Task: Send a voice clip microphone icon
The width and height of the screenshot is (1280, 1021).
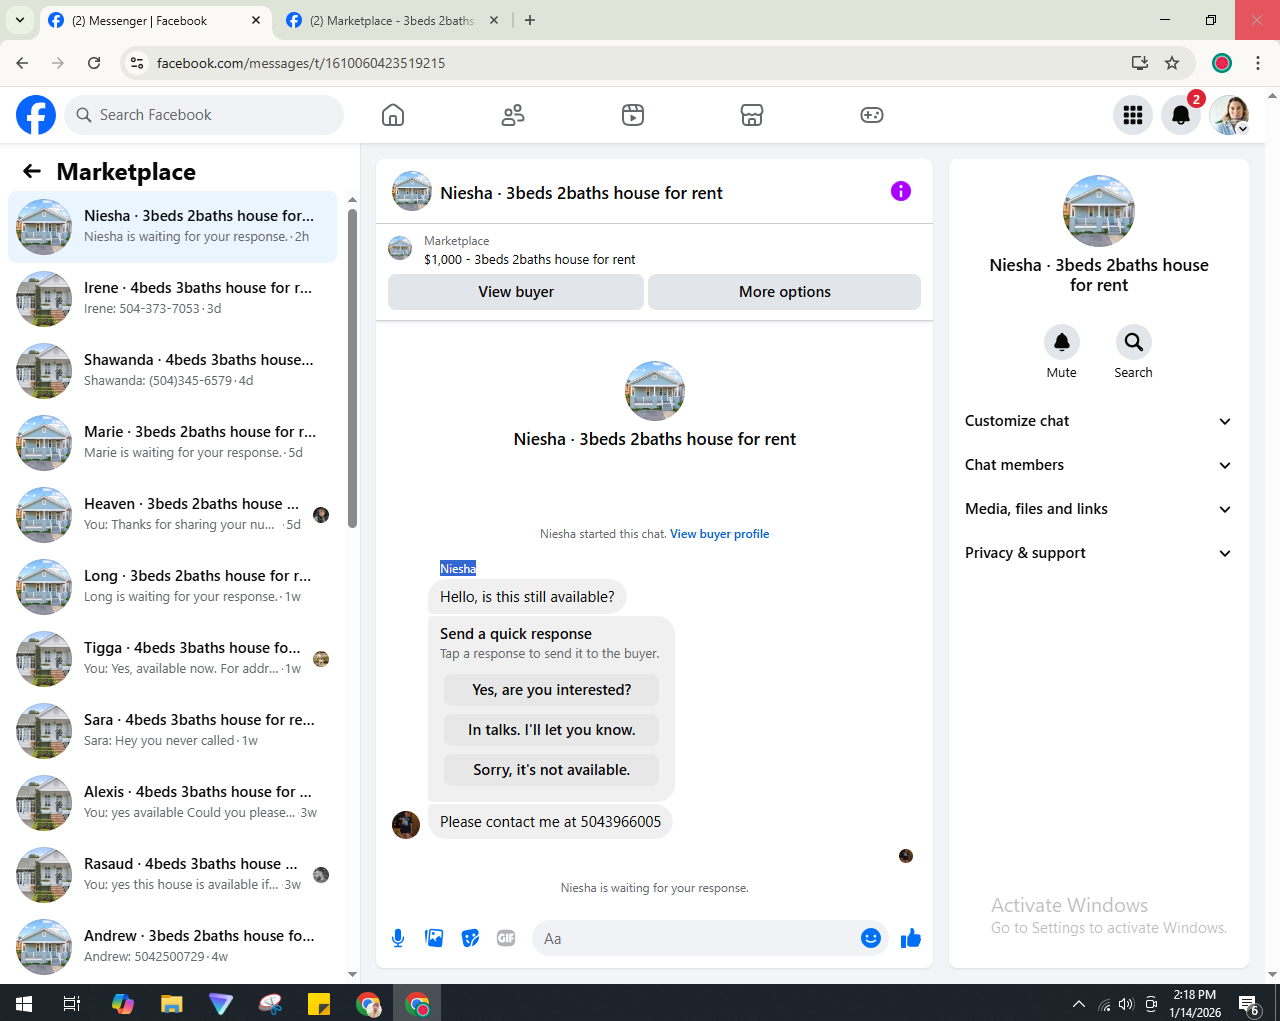Action: tap(398, 938)
